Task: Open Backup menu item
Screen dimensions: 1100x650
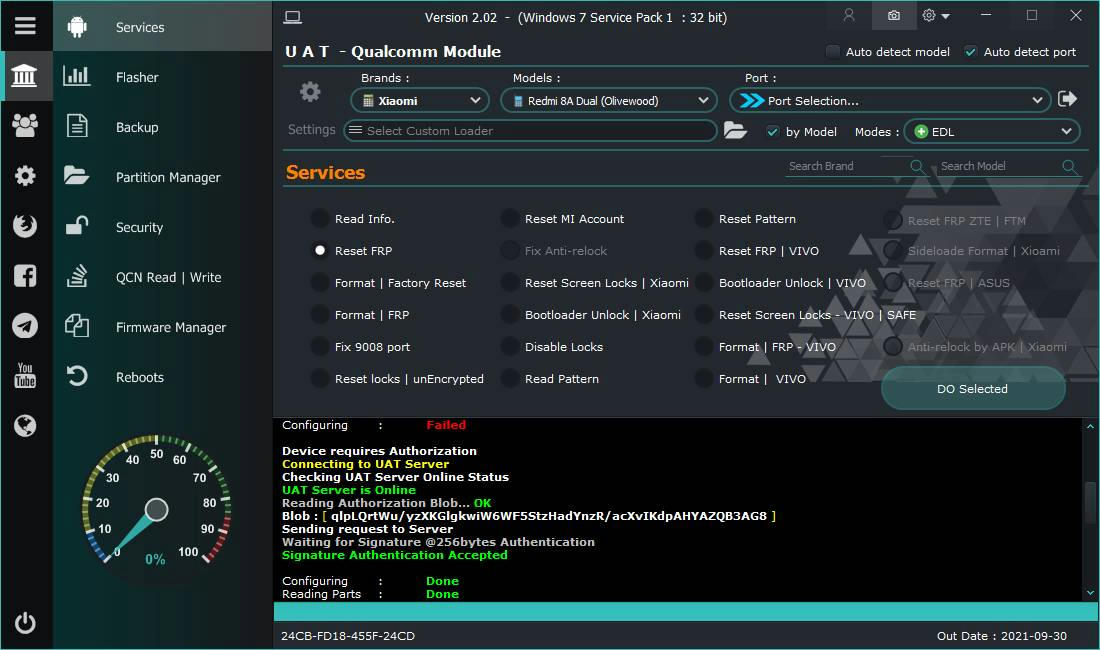Action: point(163,127)
